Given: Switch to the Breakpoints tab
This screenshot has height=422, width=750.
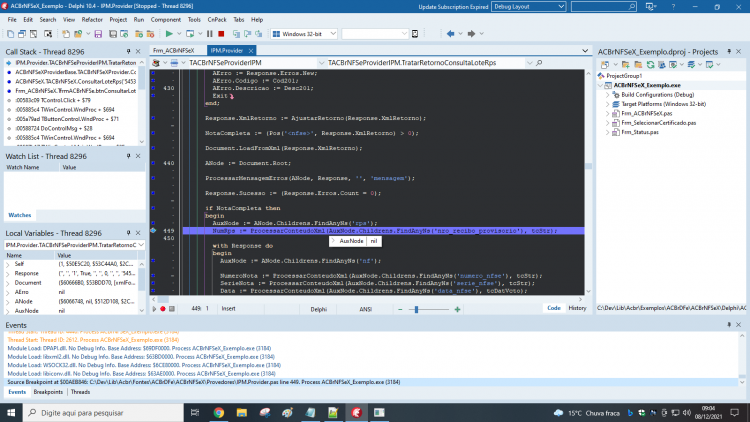Looking at the screenshot, I should pos(48,392).
